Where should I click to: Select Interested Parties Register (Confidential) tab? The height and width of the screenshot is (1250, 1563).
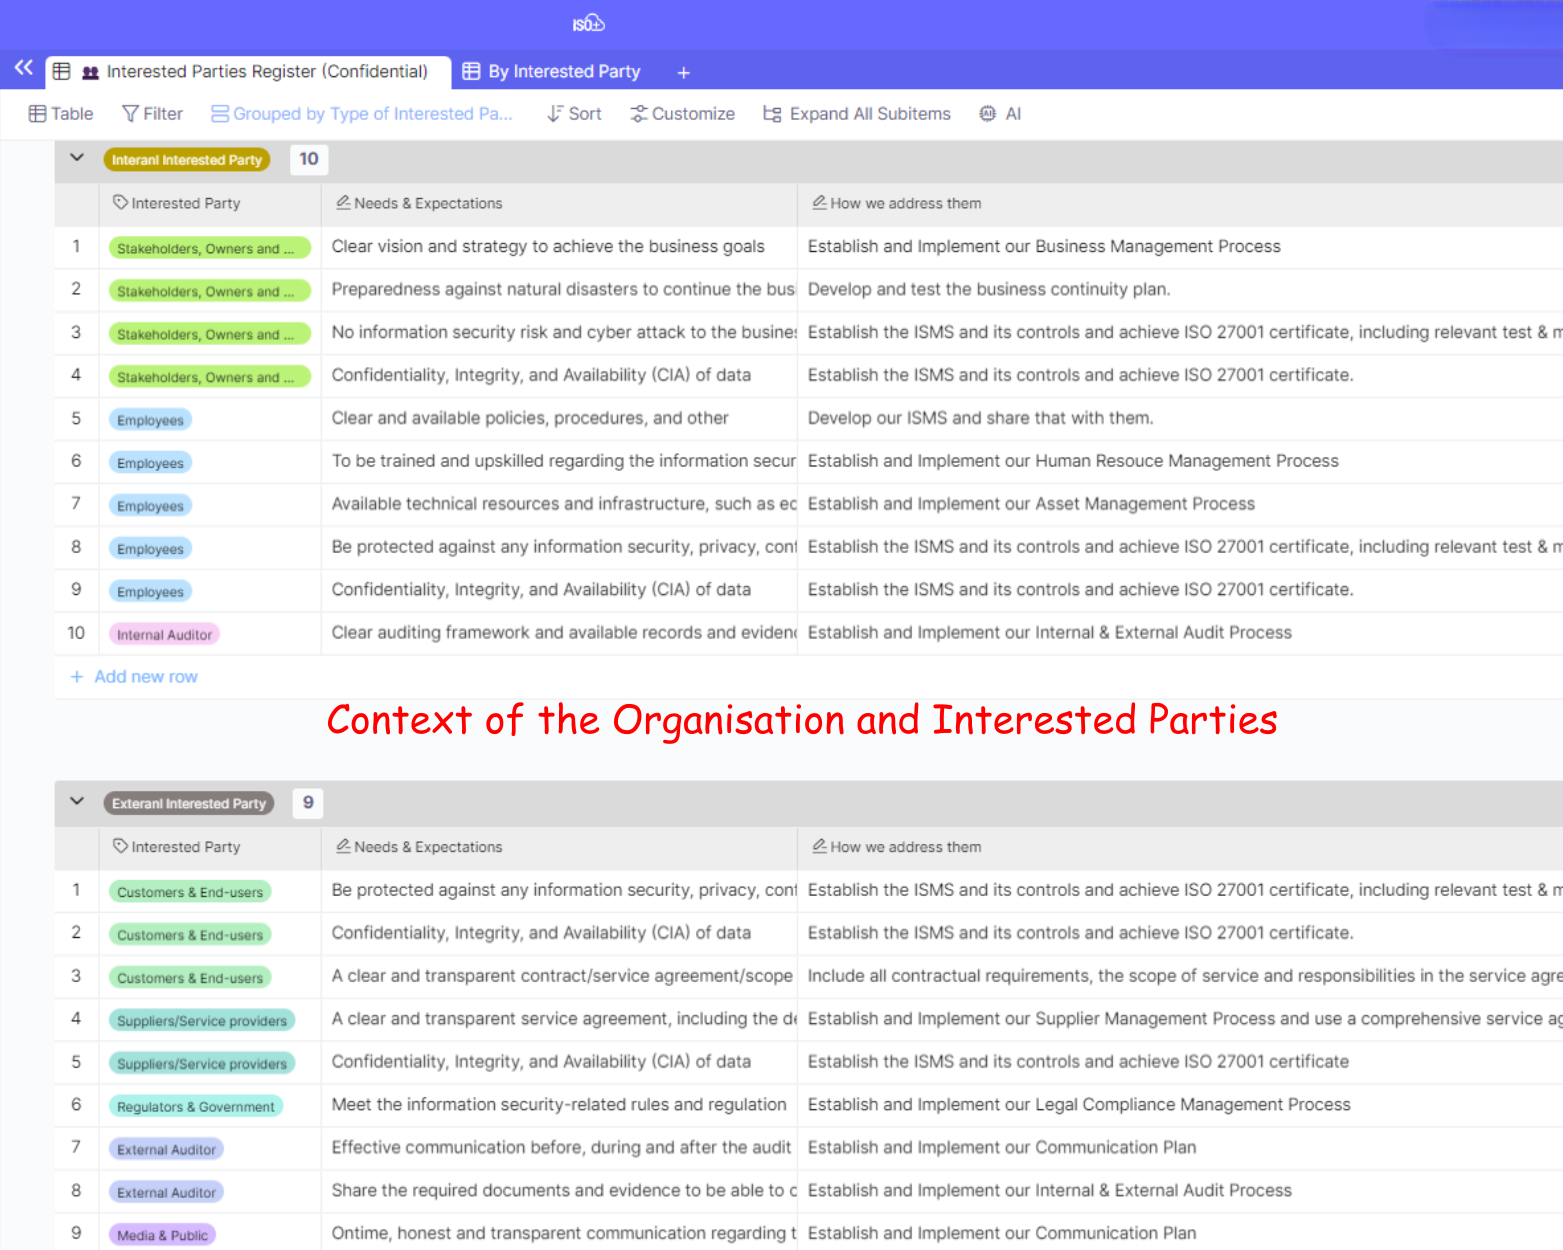[255, 72]
